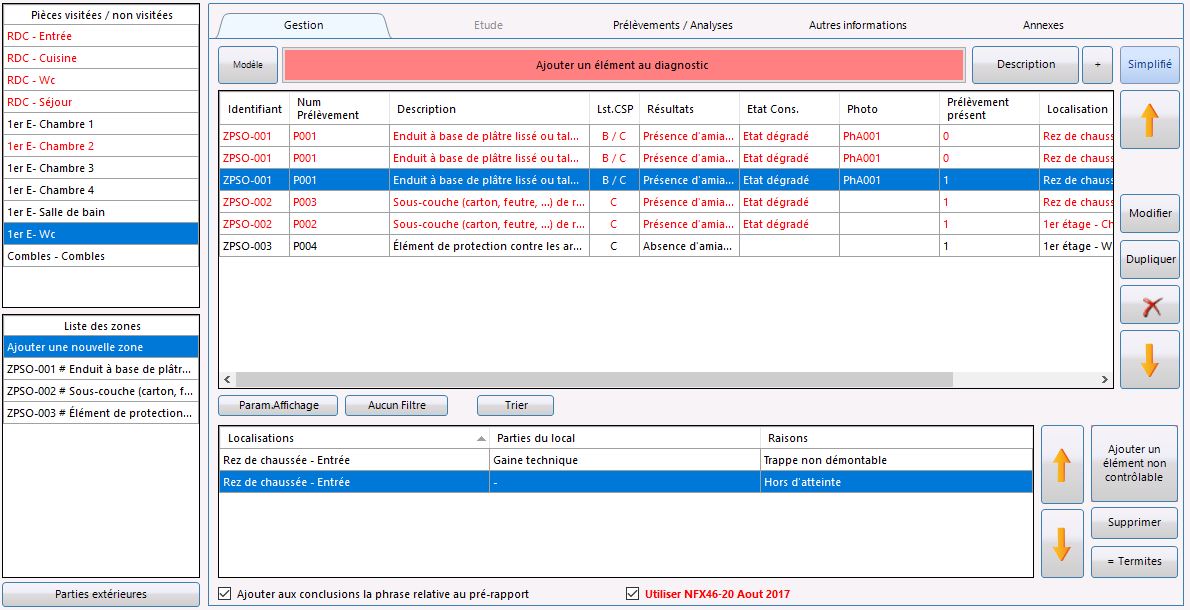Image resolution: width=1190 pixels, height=610 pixels.
Task: Open the Etude tab
Action: [x=488, y=25]
